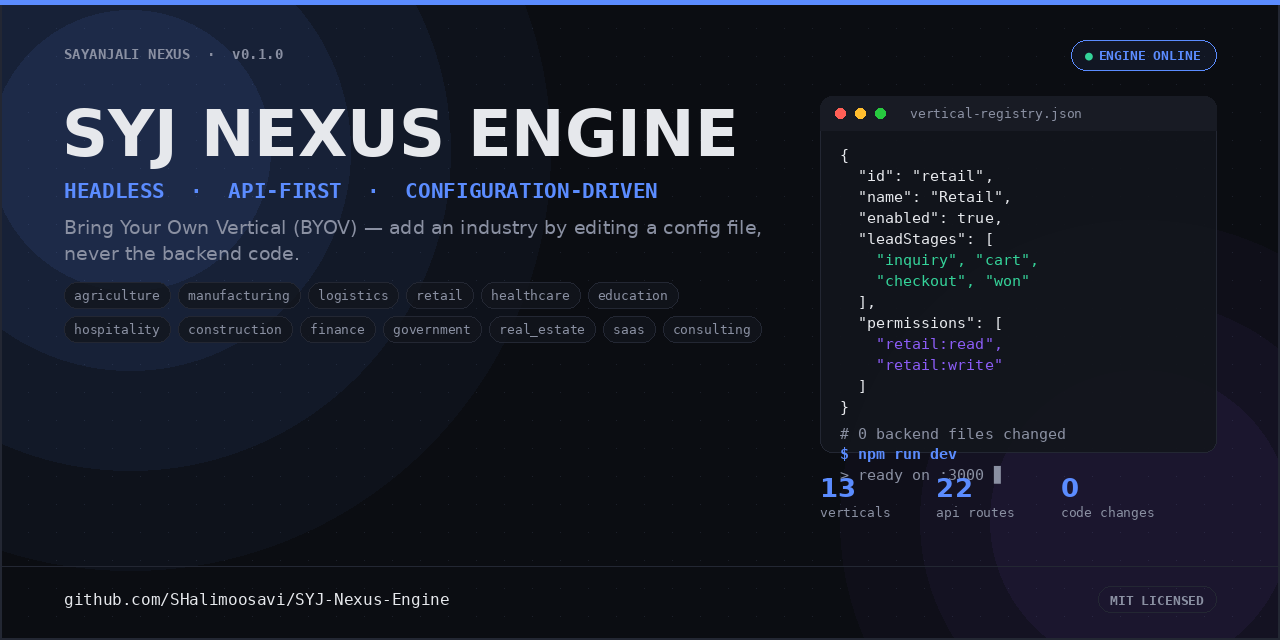The height and width of the screenshot is (640, 1280).
Task: Click the 22 api routes stat
Action: point(975,497)
